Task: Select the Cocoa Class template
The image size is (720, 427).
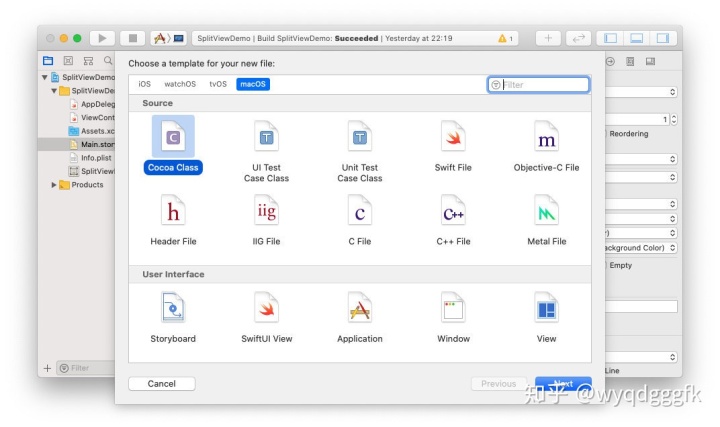Action: click(173, 145)
